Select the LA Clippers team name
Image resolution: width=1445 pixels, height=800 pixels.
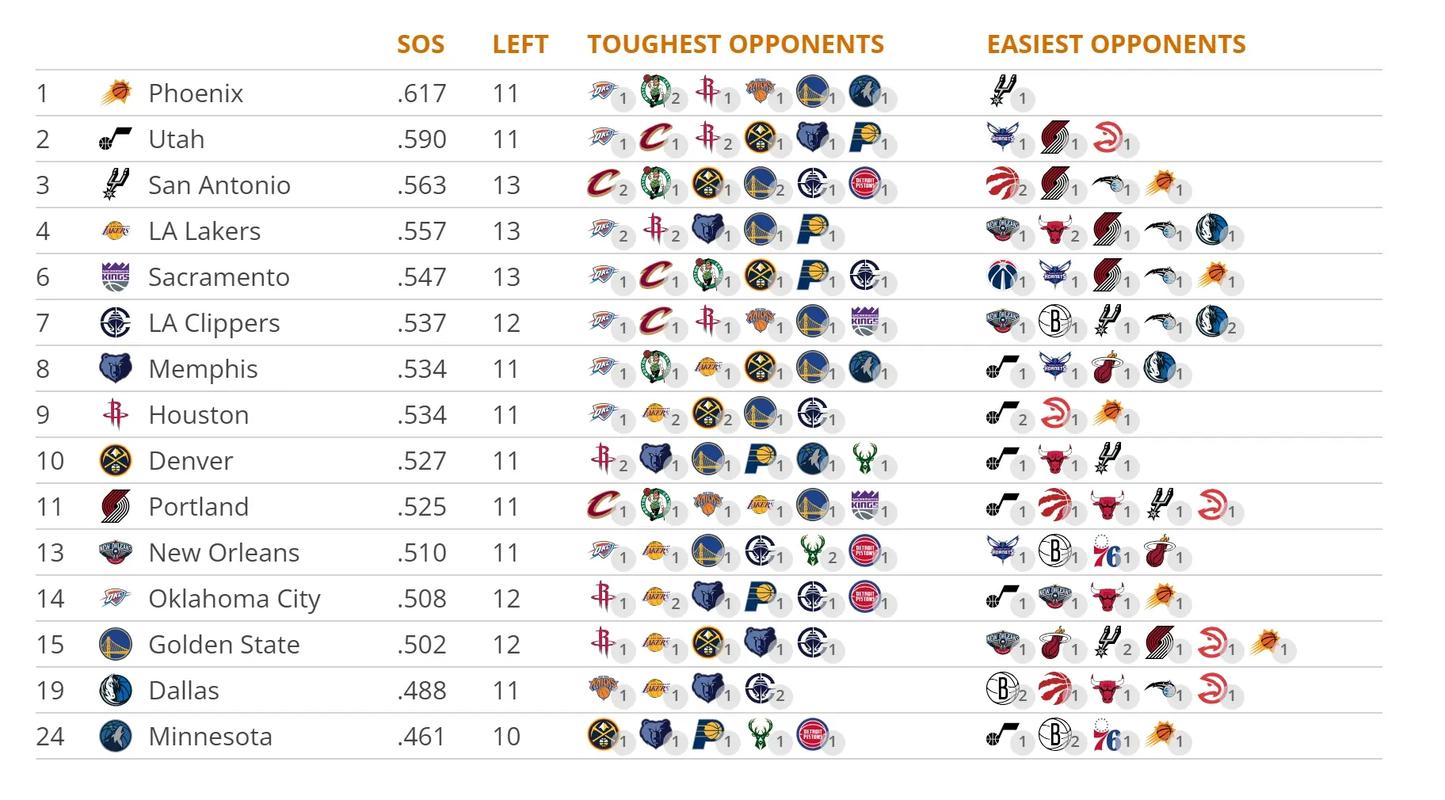pos(214,323)
